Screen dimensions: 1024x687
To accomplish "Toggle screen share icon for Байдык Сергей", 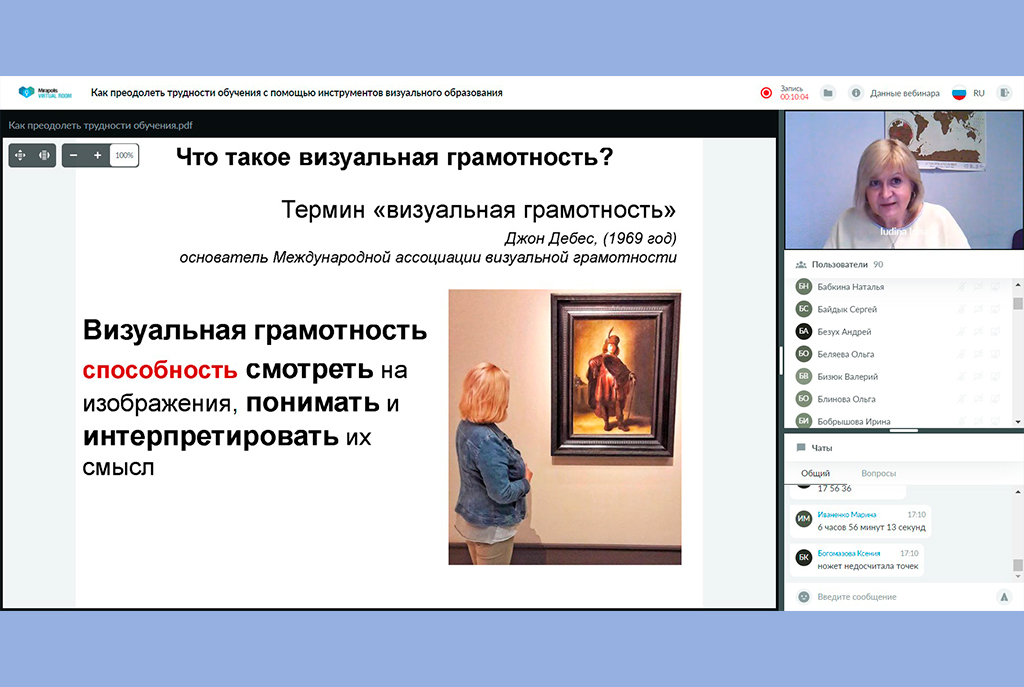I will (x=995, y=309).
